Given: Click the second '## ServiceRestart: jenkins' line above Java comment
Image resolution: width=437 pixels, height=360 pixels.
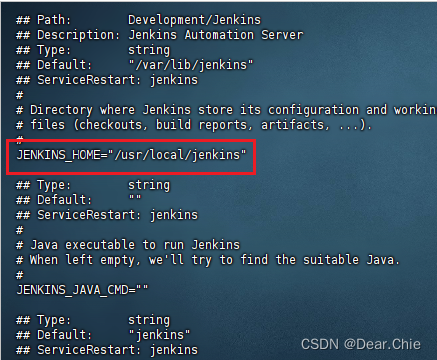Looking at the screenshot, I should click(x=107, y=215).
